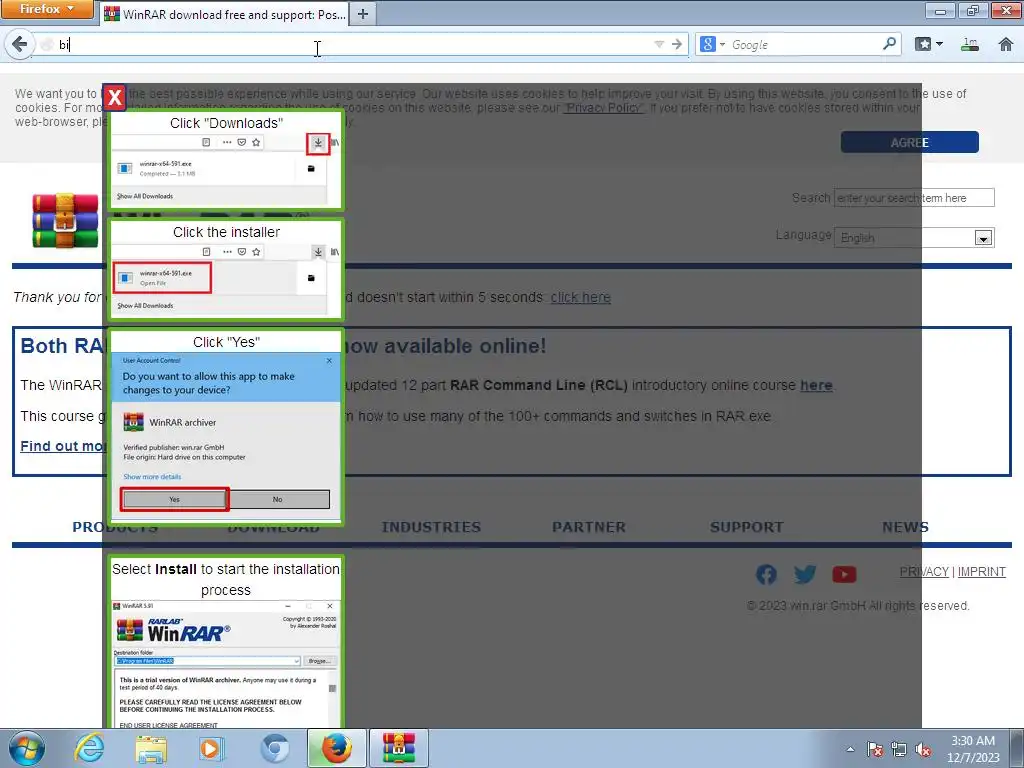The image size is (1024, 768).
Task: Click the Action Center flag icon
Action: click(875, 749)
